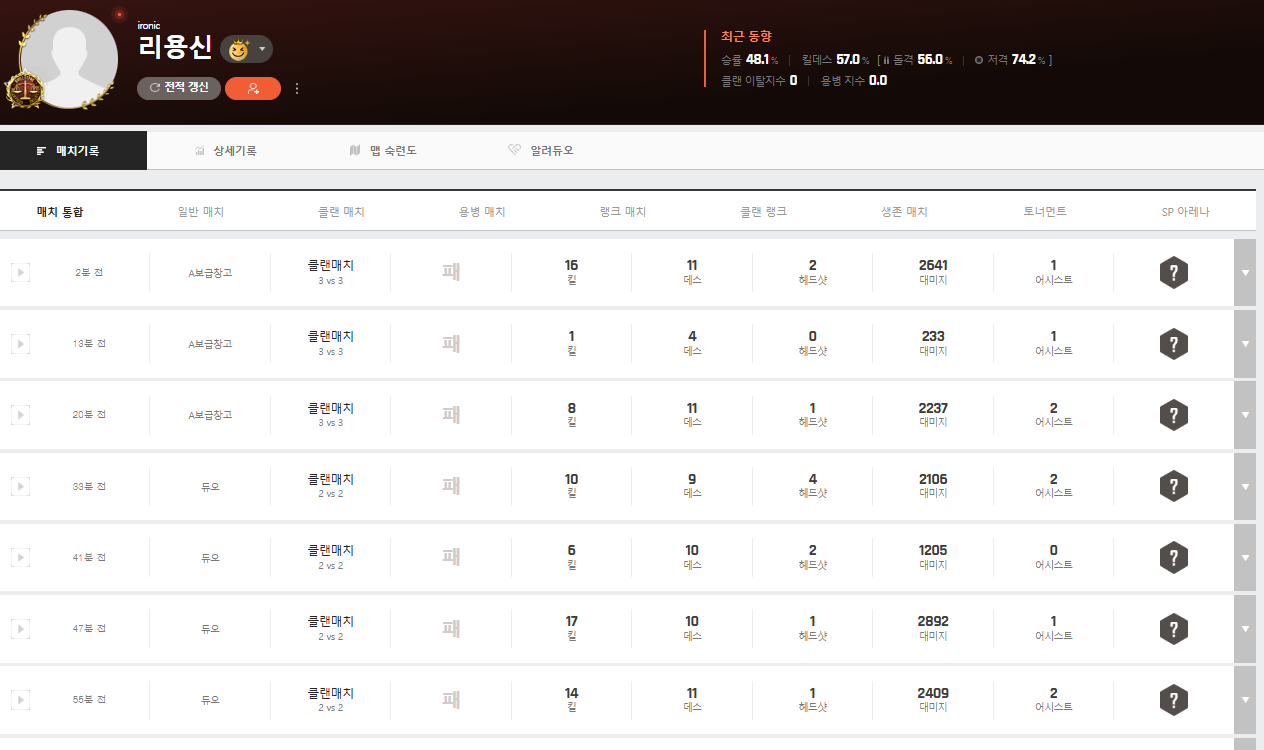Select the SP 아레나 filter

click(x=1184, y=212)
